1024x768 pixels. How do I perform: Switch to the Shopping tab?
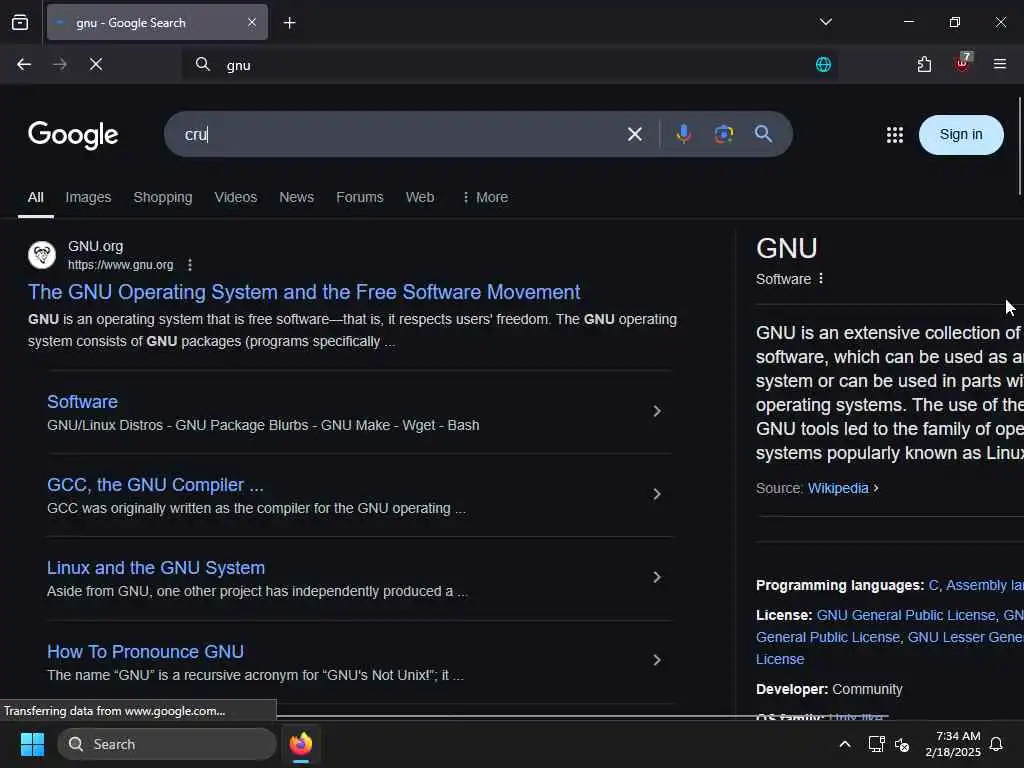click(x=163, y=197)
